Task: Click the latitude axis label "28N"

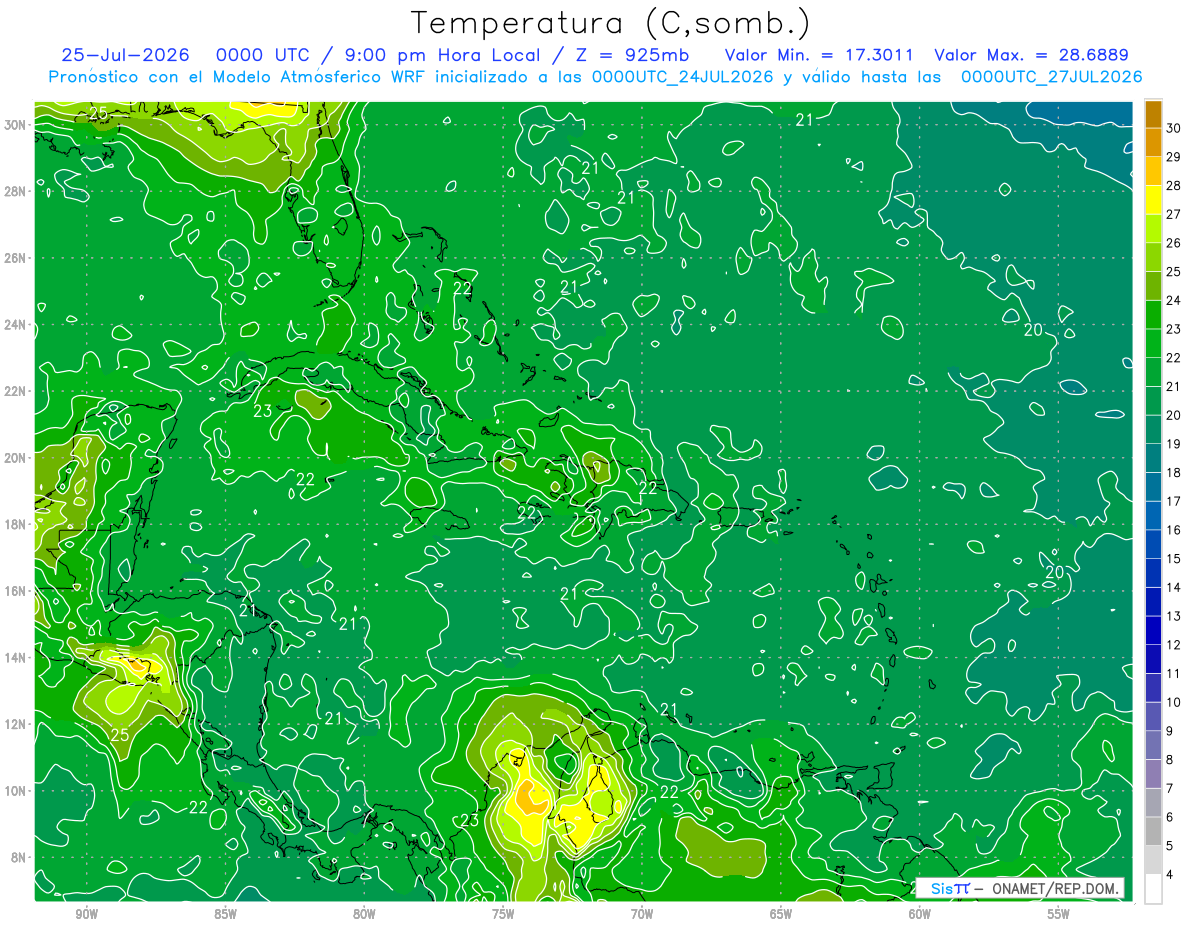Action: (15, 191)
